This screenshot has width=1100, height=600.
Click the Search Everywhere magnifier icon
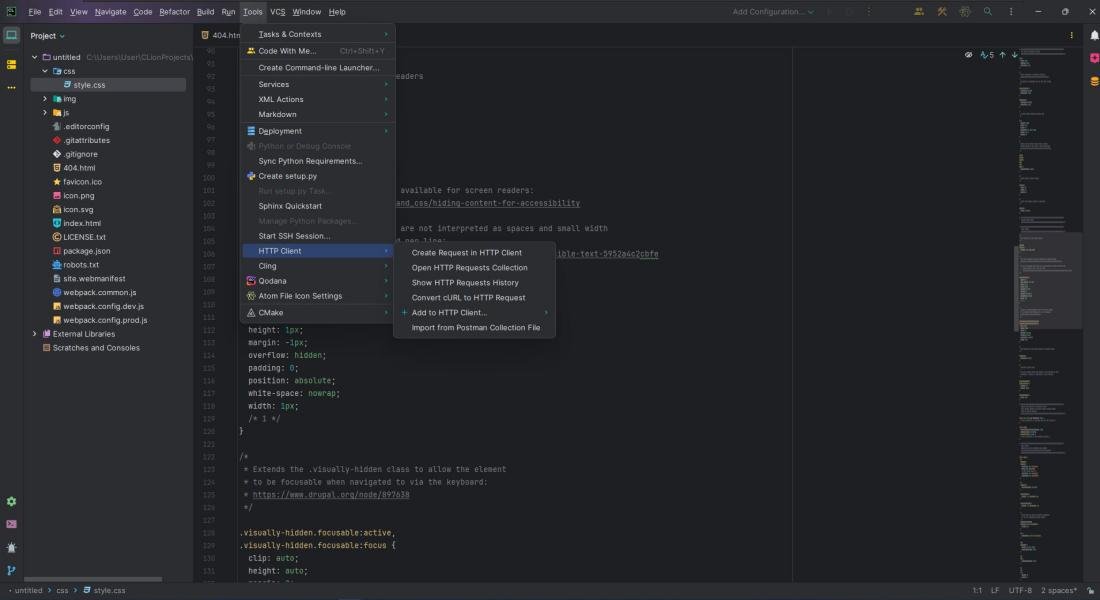pos(987,12)
